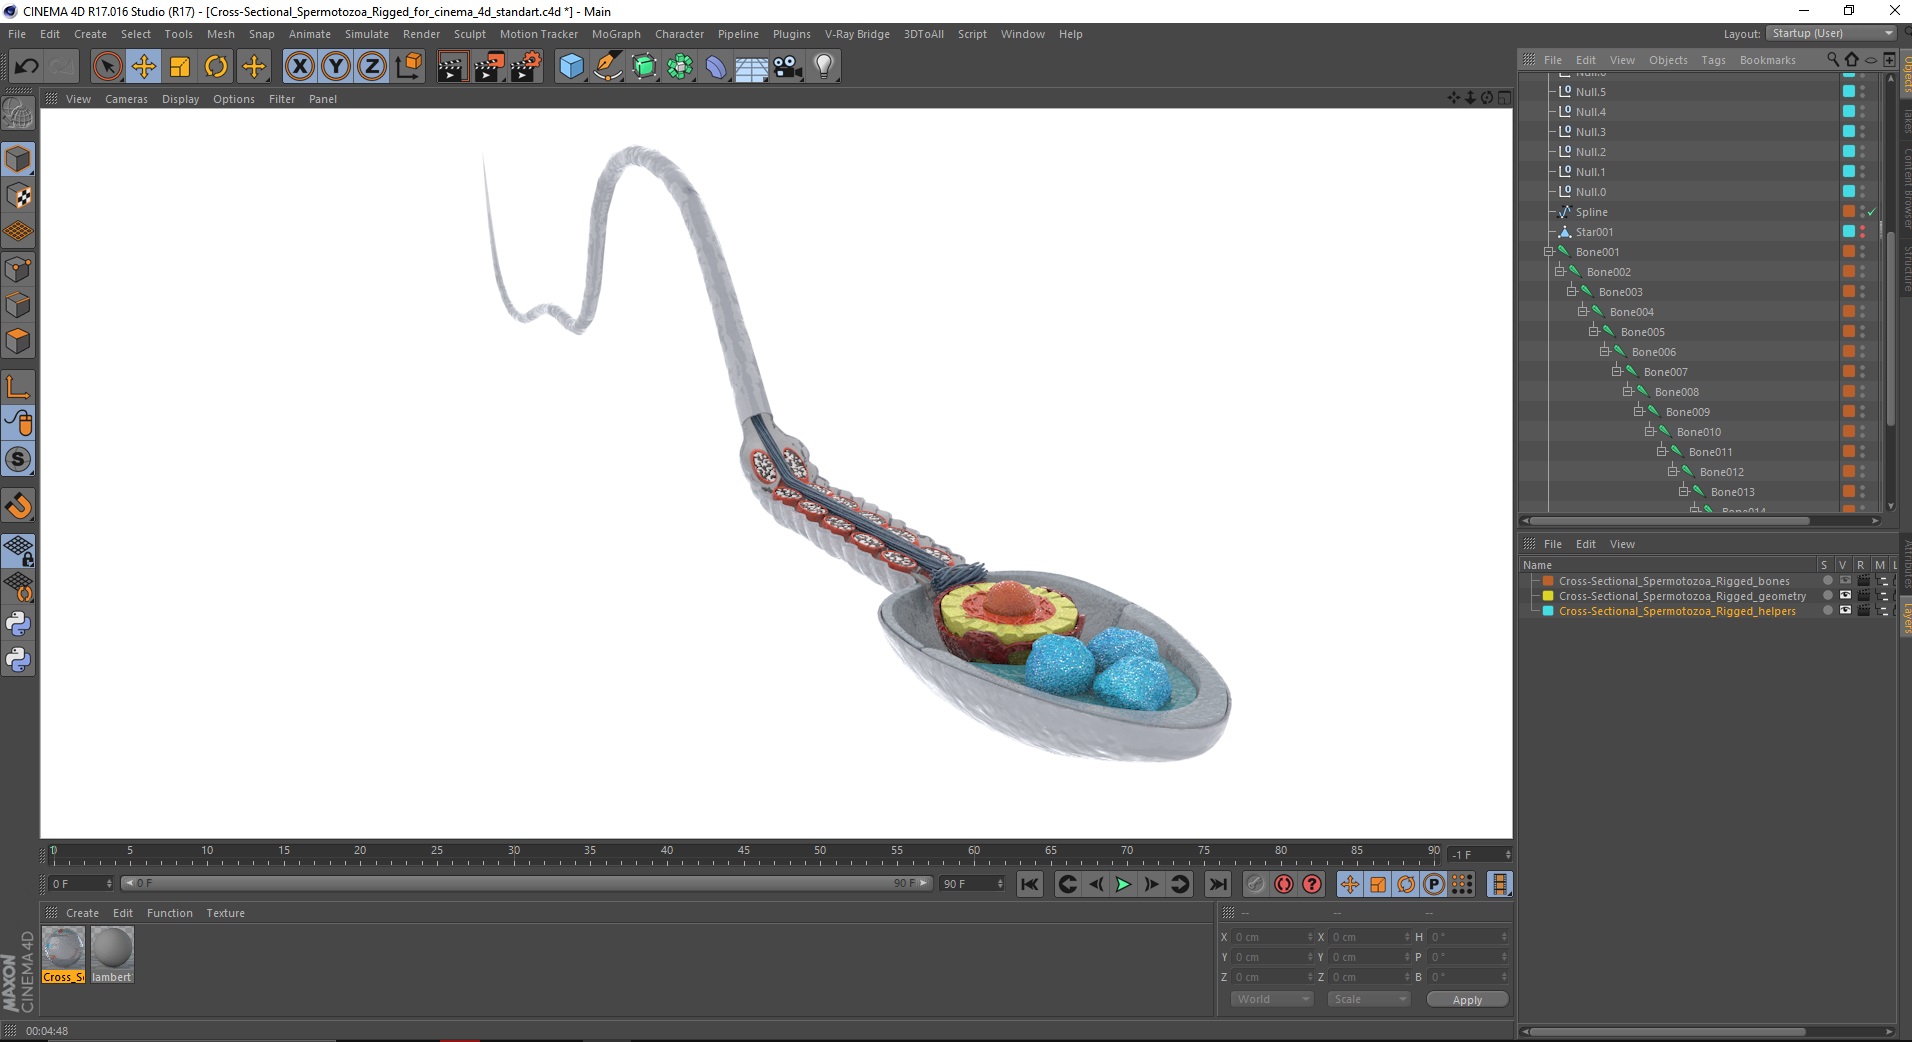Open Edit Render Settings
Viewport: 1912px width, 1042px height.
[x=526, y=67]
